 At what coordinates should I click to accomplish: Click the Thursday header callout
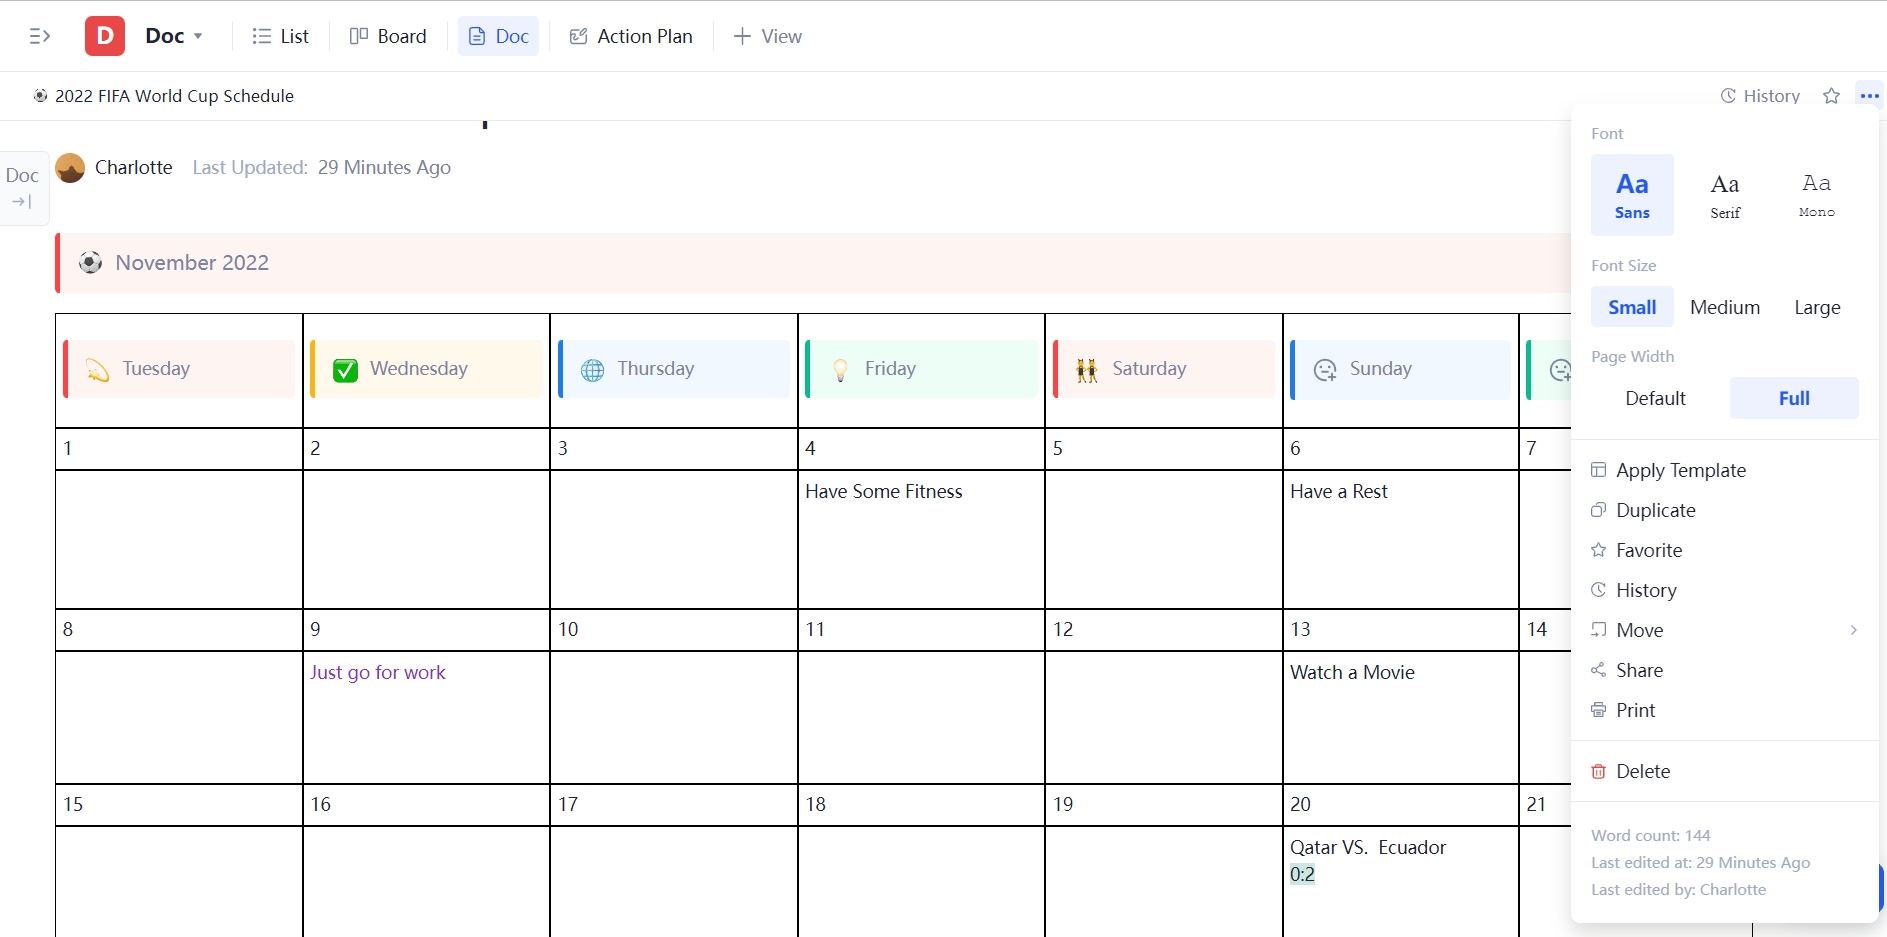point(673,369)
